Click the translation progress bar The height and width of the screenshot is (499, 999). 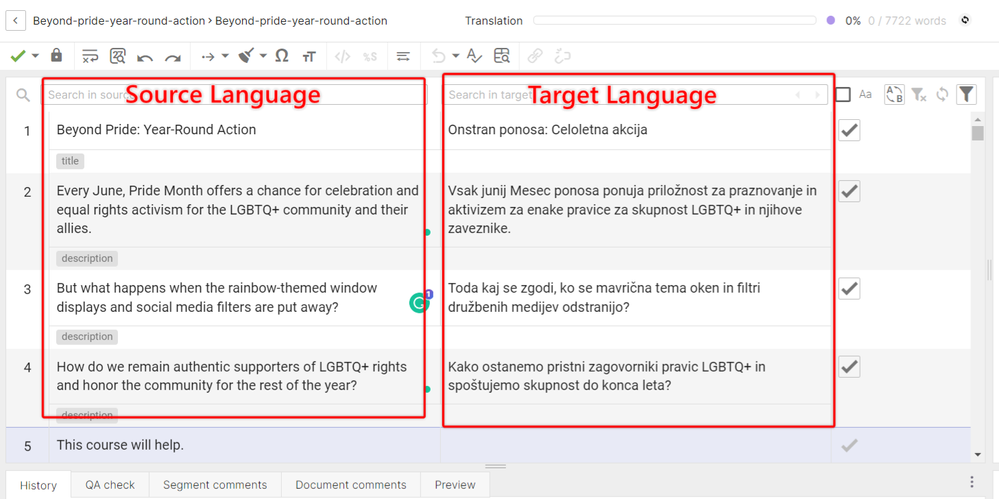[676, 20]
